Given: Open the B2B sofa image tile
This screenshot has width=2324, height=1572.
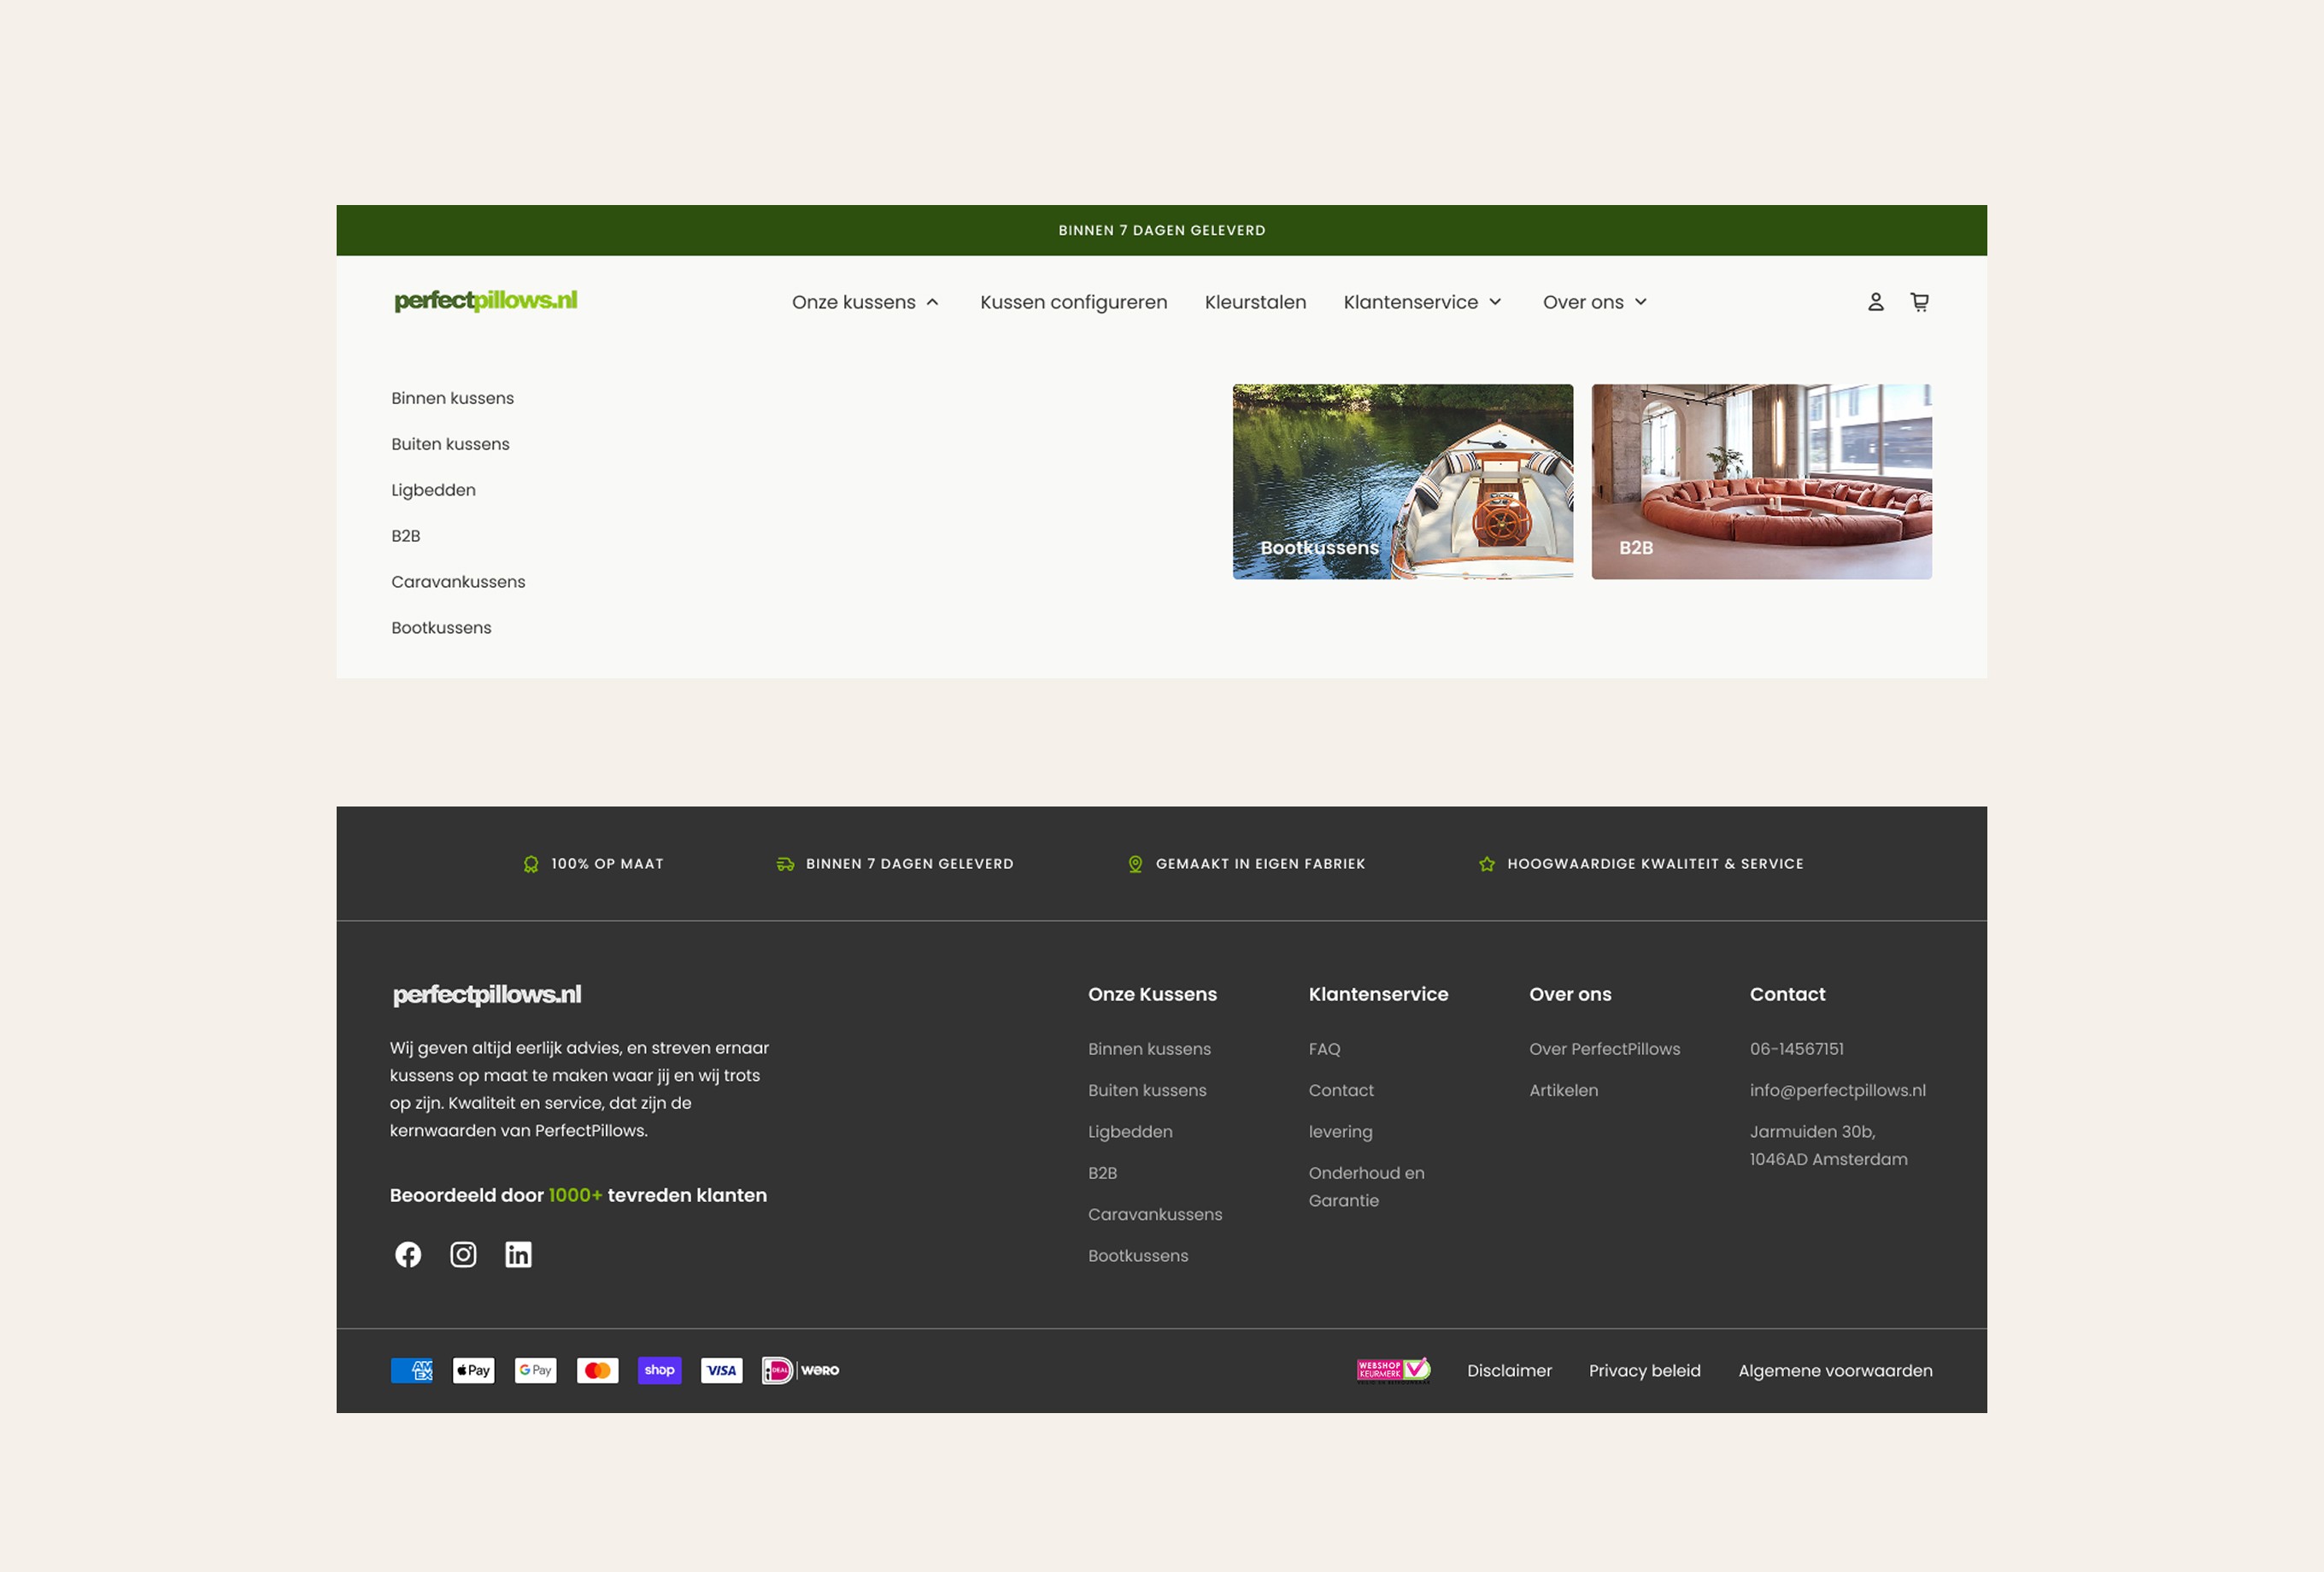Looking at the screenshot, I should pyautogui.click(x=1761, y=481).
